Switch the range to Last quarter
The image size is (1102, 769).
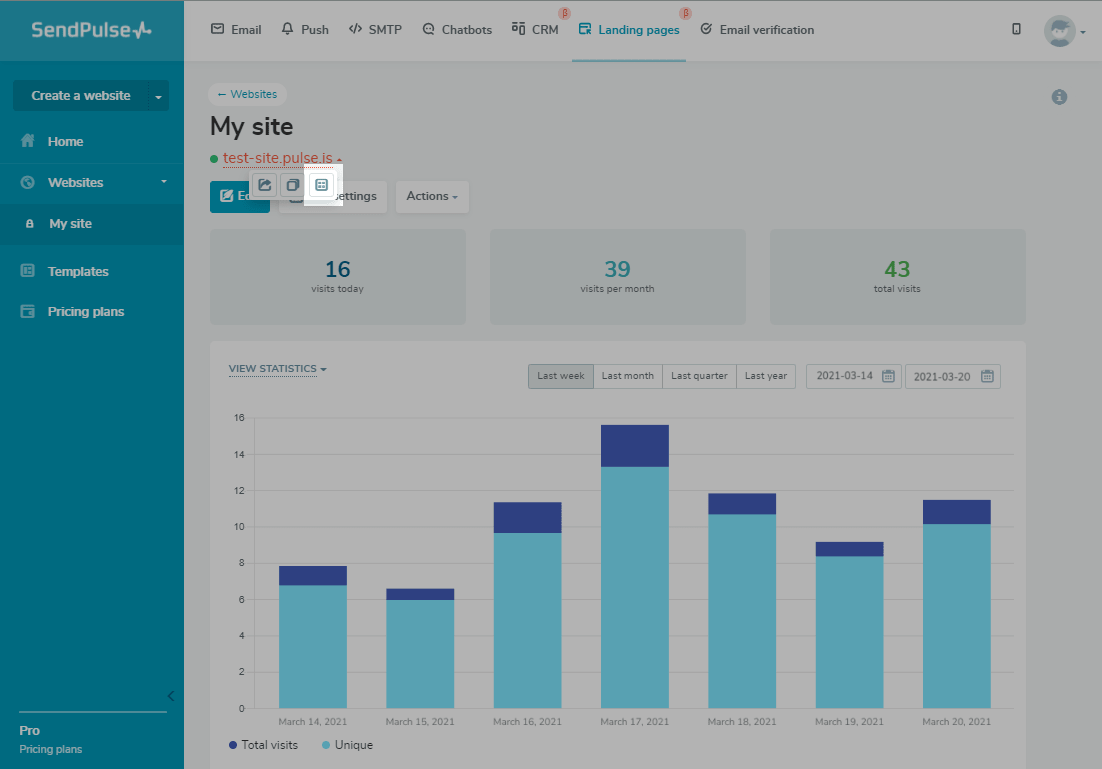[x=699, y=376]
